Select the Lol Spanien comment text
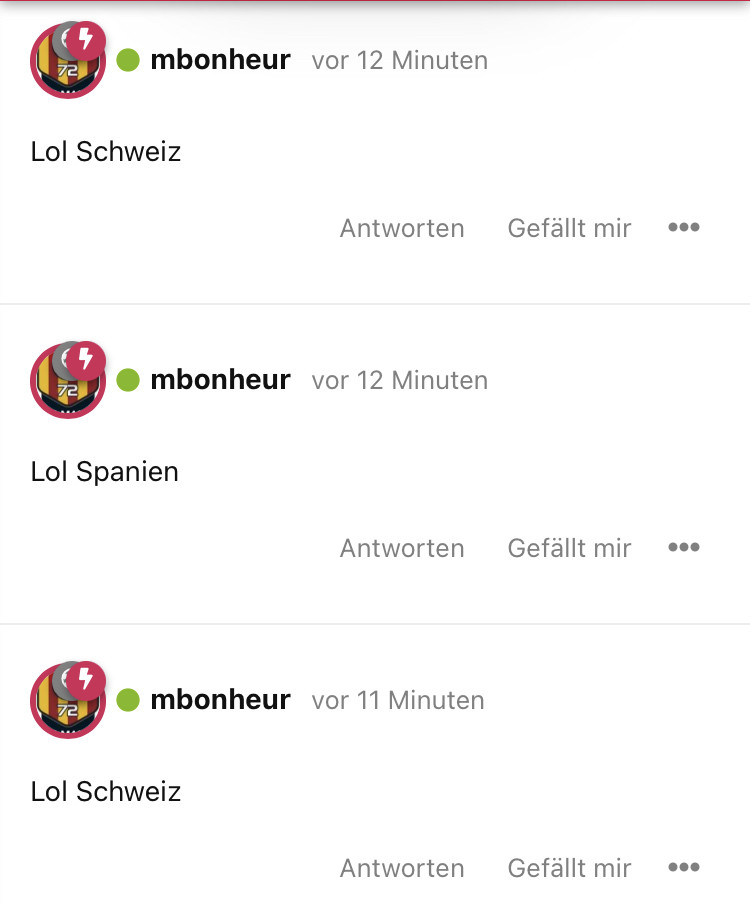Image resolution: width=750 pixels, height=909 pixels. coord(105,471)
